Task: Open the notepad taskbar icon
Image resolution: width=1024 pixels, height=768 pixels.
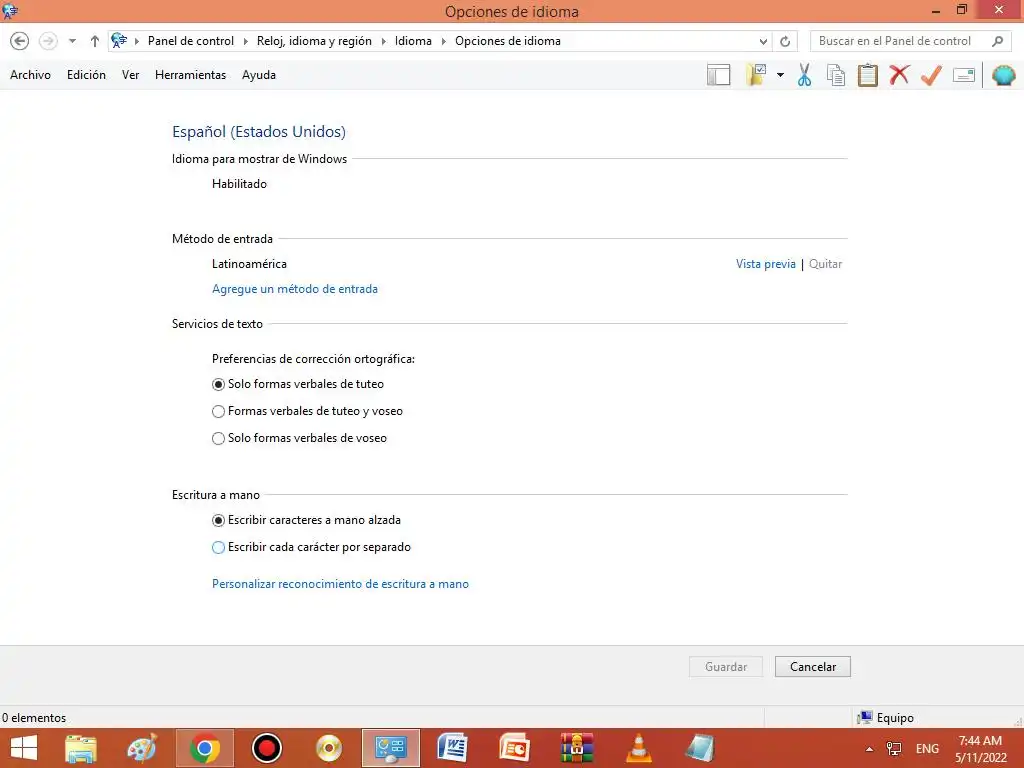Action: [x=701, y=748]
